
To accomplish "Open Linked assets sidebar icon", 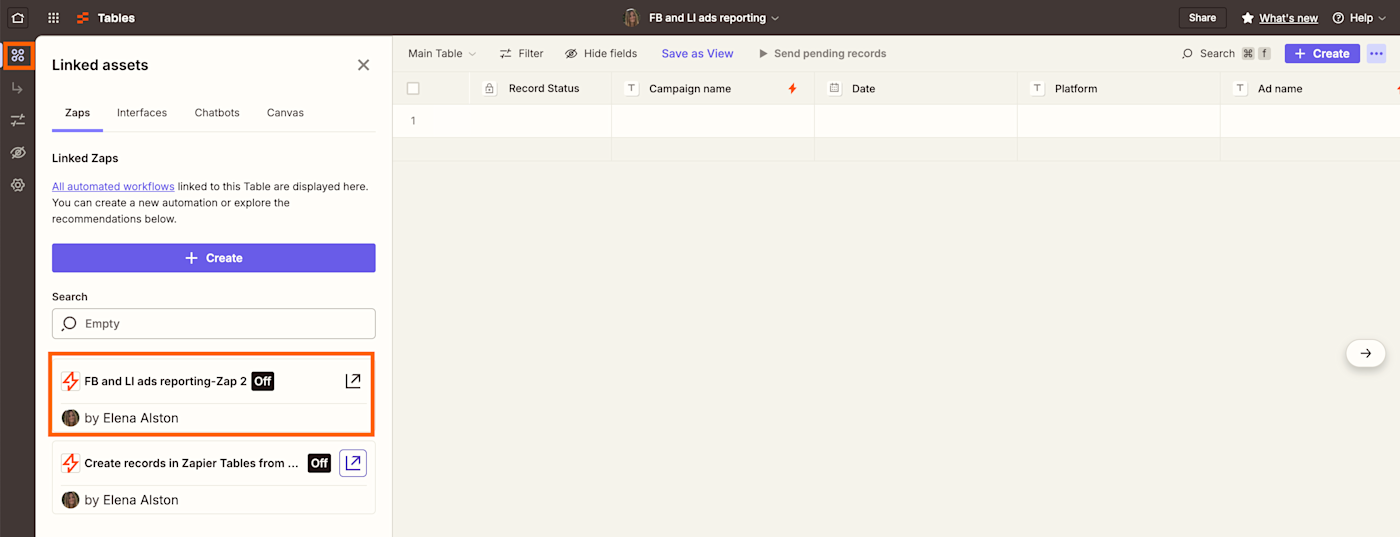I will tap(17, 55).
